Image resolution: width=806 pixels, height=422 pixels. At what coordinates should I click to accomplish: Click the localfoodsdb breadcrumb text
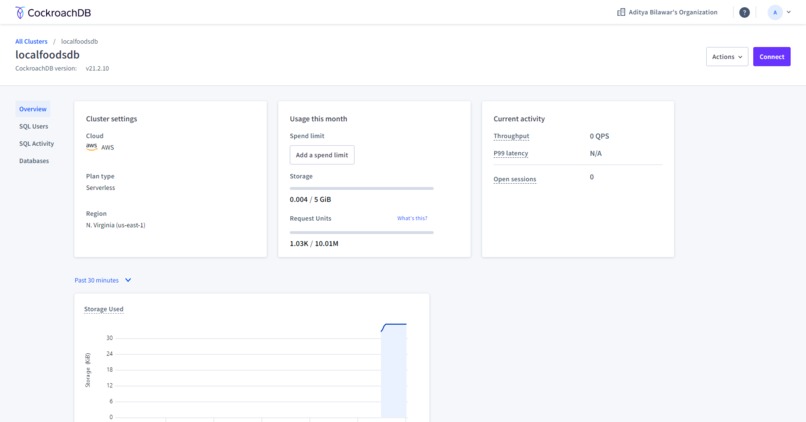79,42
